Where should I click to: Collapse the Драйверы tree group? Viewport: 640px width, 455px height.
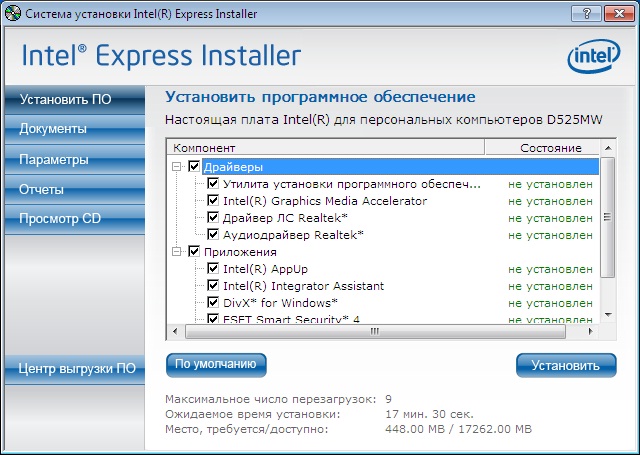point(178,167)
